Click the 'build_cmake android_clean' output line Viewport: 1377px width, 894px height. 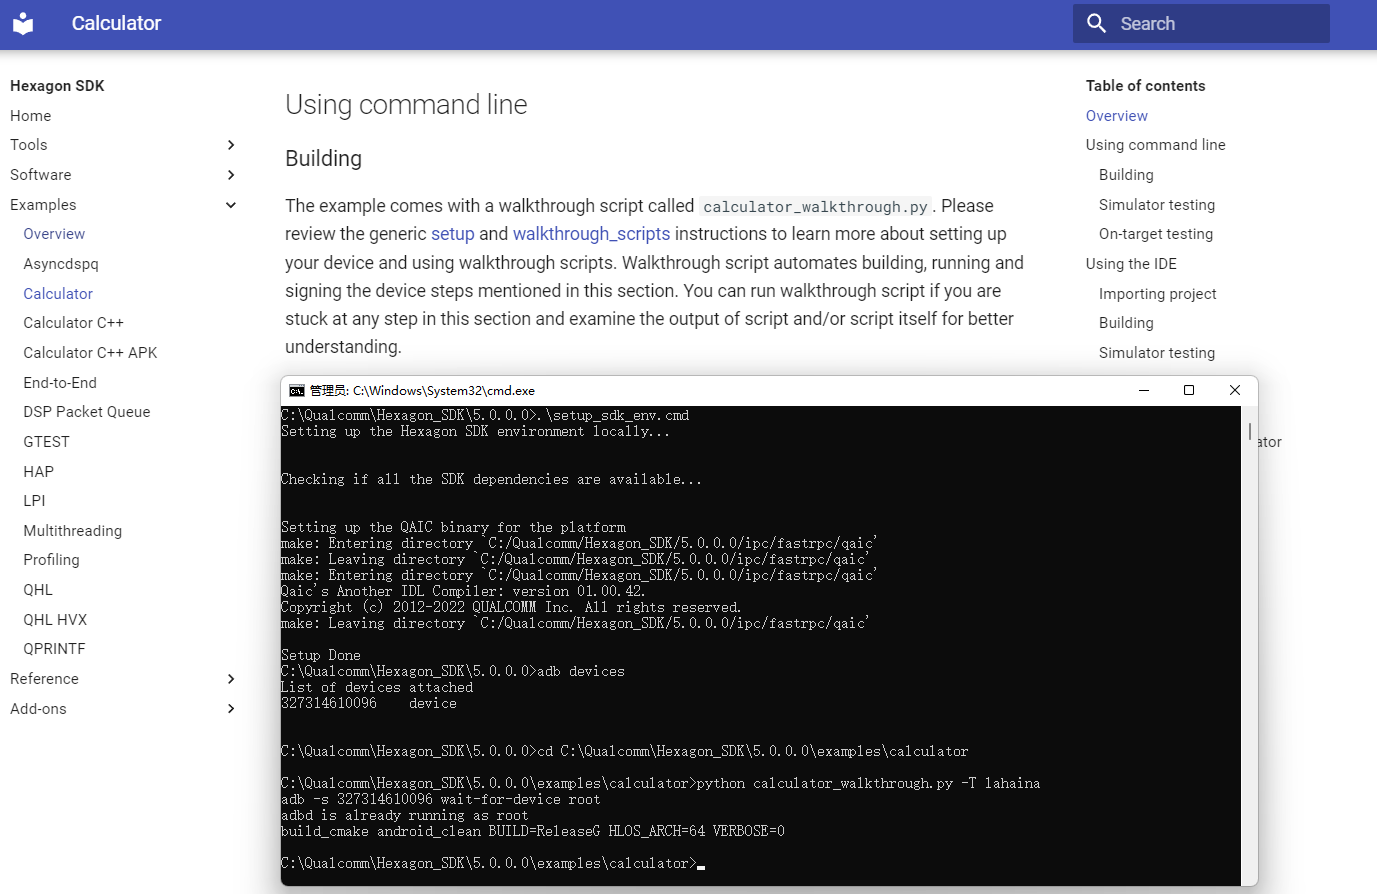[x=533, y=832]
